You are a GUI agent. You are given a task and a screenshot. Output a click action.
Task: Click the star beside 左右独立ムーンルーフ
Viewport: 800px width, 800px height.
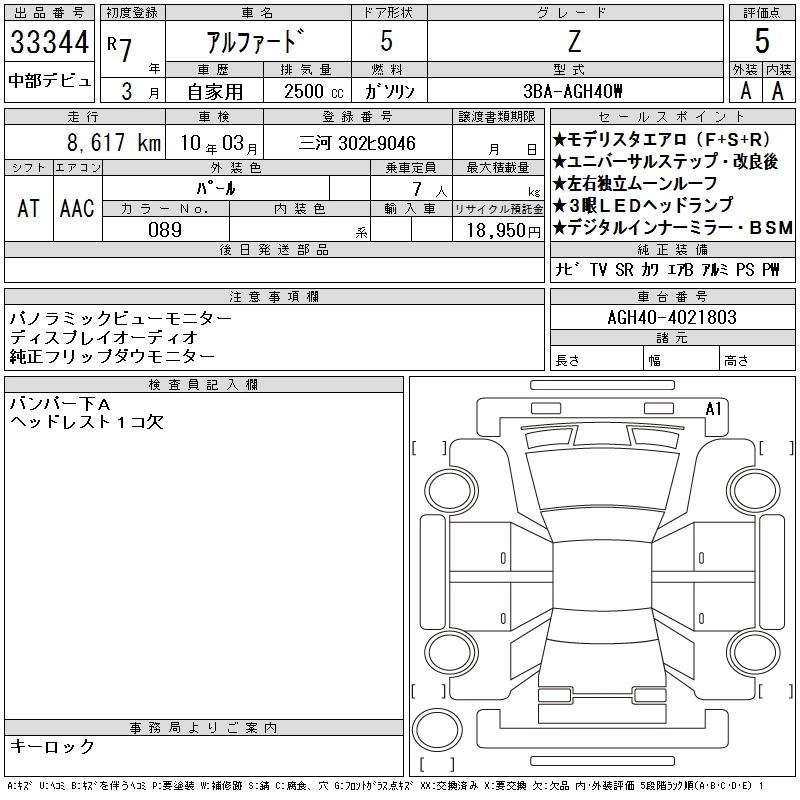[x=560, y=184]
